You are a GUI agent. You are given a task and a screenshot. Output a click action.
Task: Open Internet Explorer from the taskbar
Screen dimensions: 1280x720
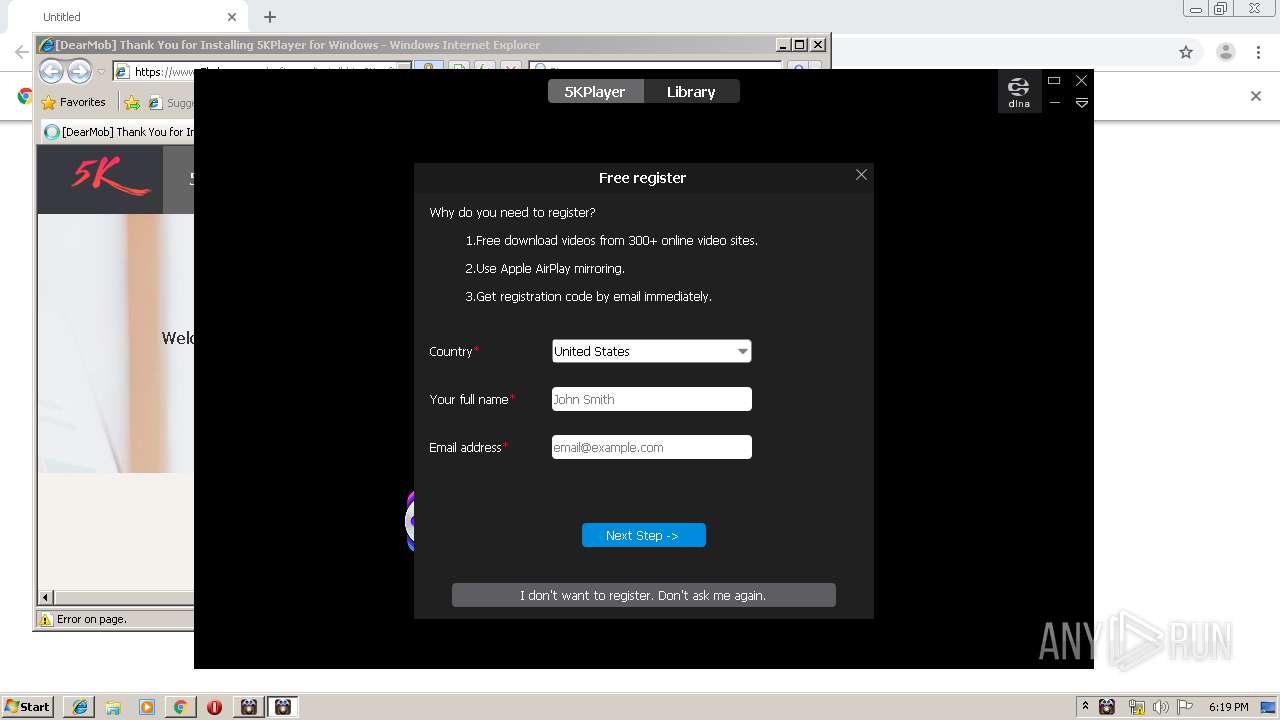(x=80, y=707)
